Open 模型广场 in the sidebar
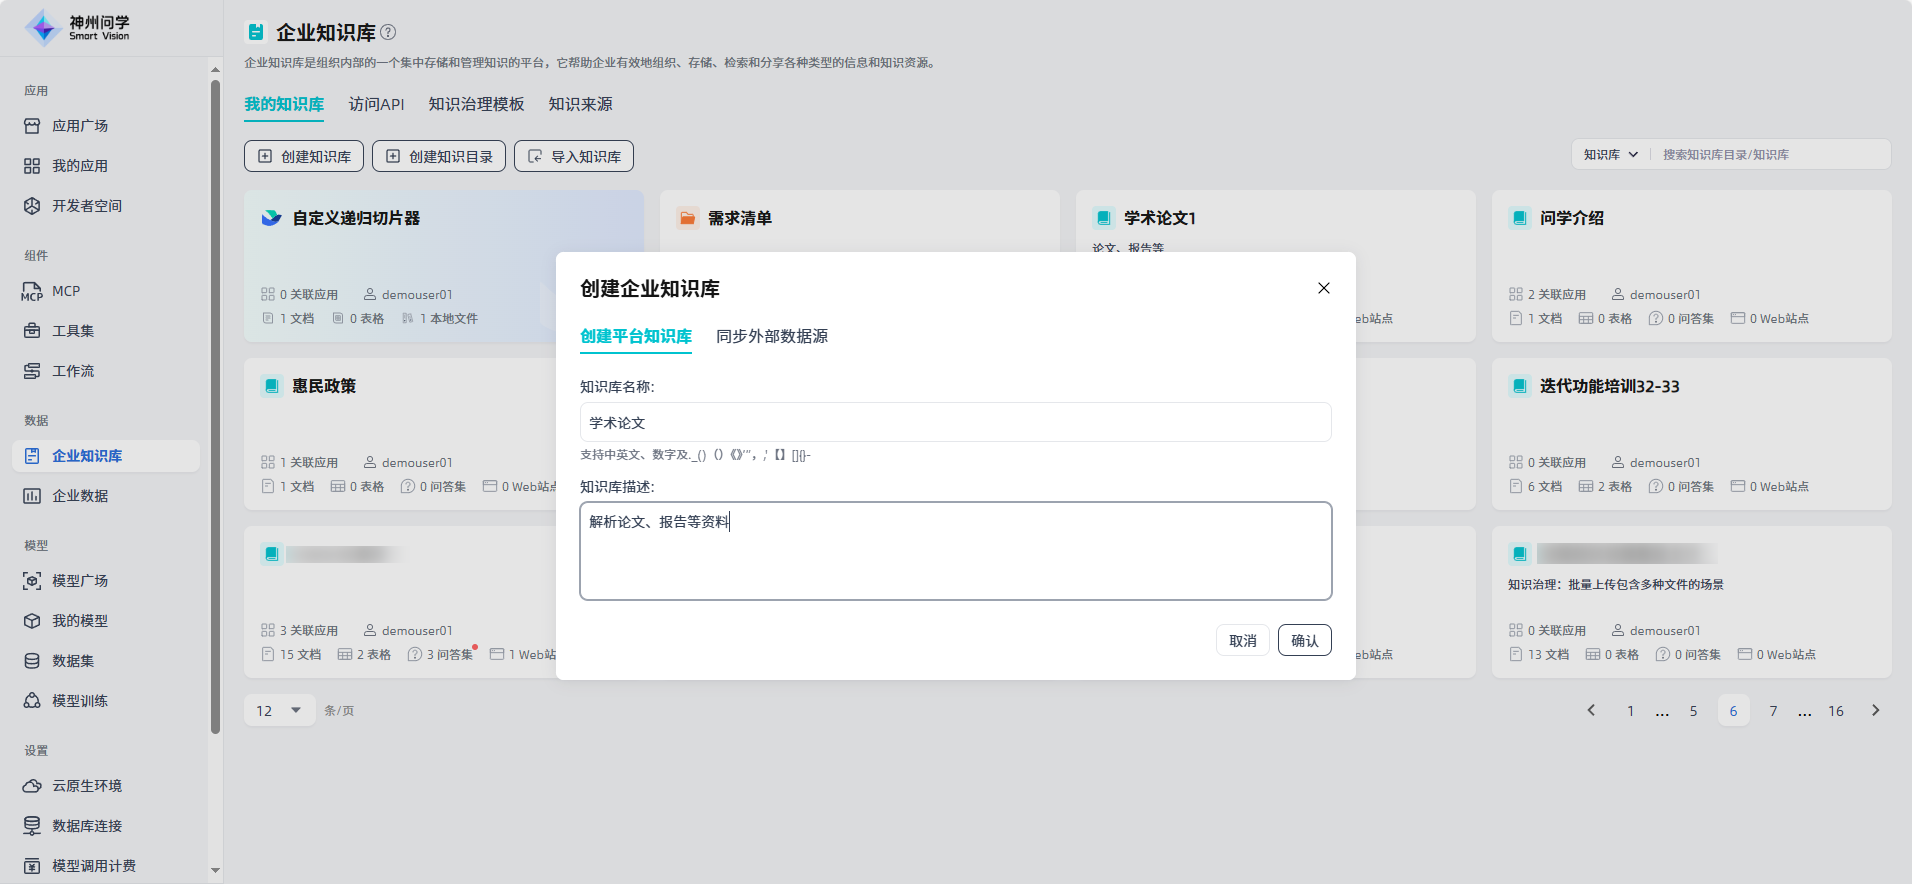 click(79, 581)
